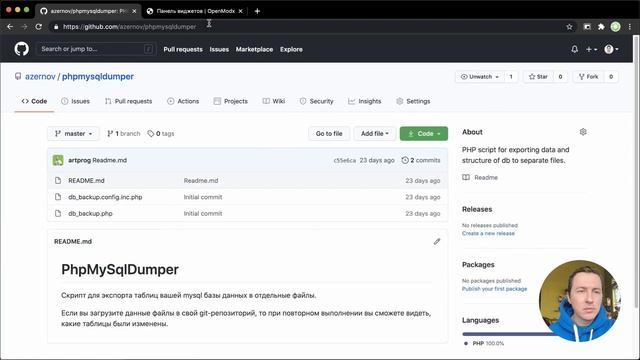Screen dimensions: 640x360
Task: Click the presenter webcam thumbnail
Action: [580, 301]
